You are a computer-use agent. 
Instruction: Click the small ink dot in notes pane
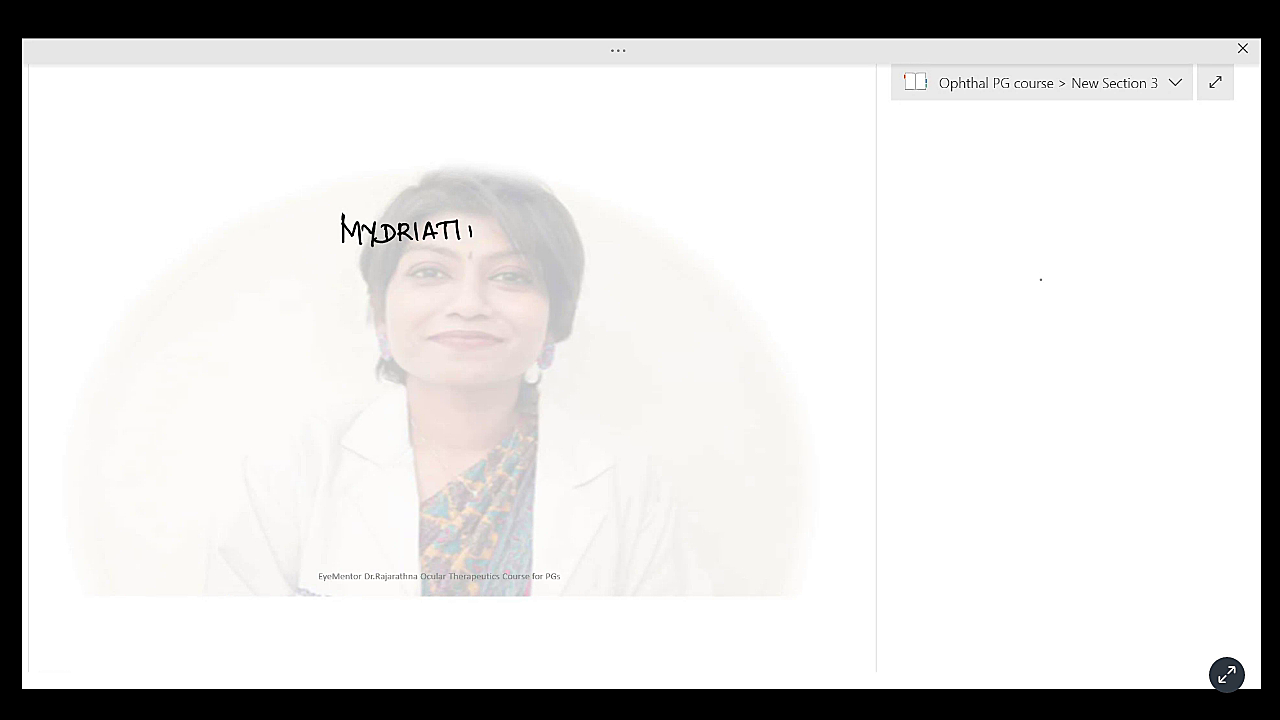tap(1041, 280)
